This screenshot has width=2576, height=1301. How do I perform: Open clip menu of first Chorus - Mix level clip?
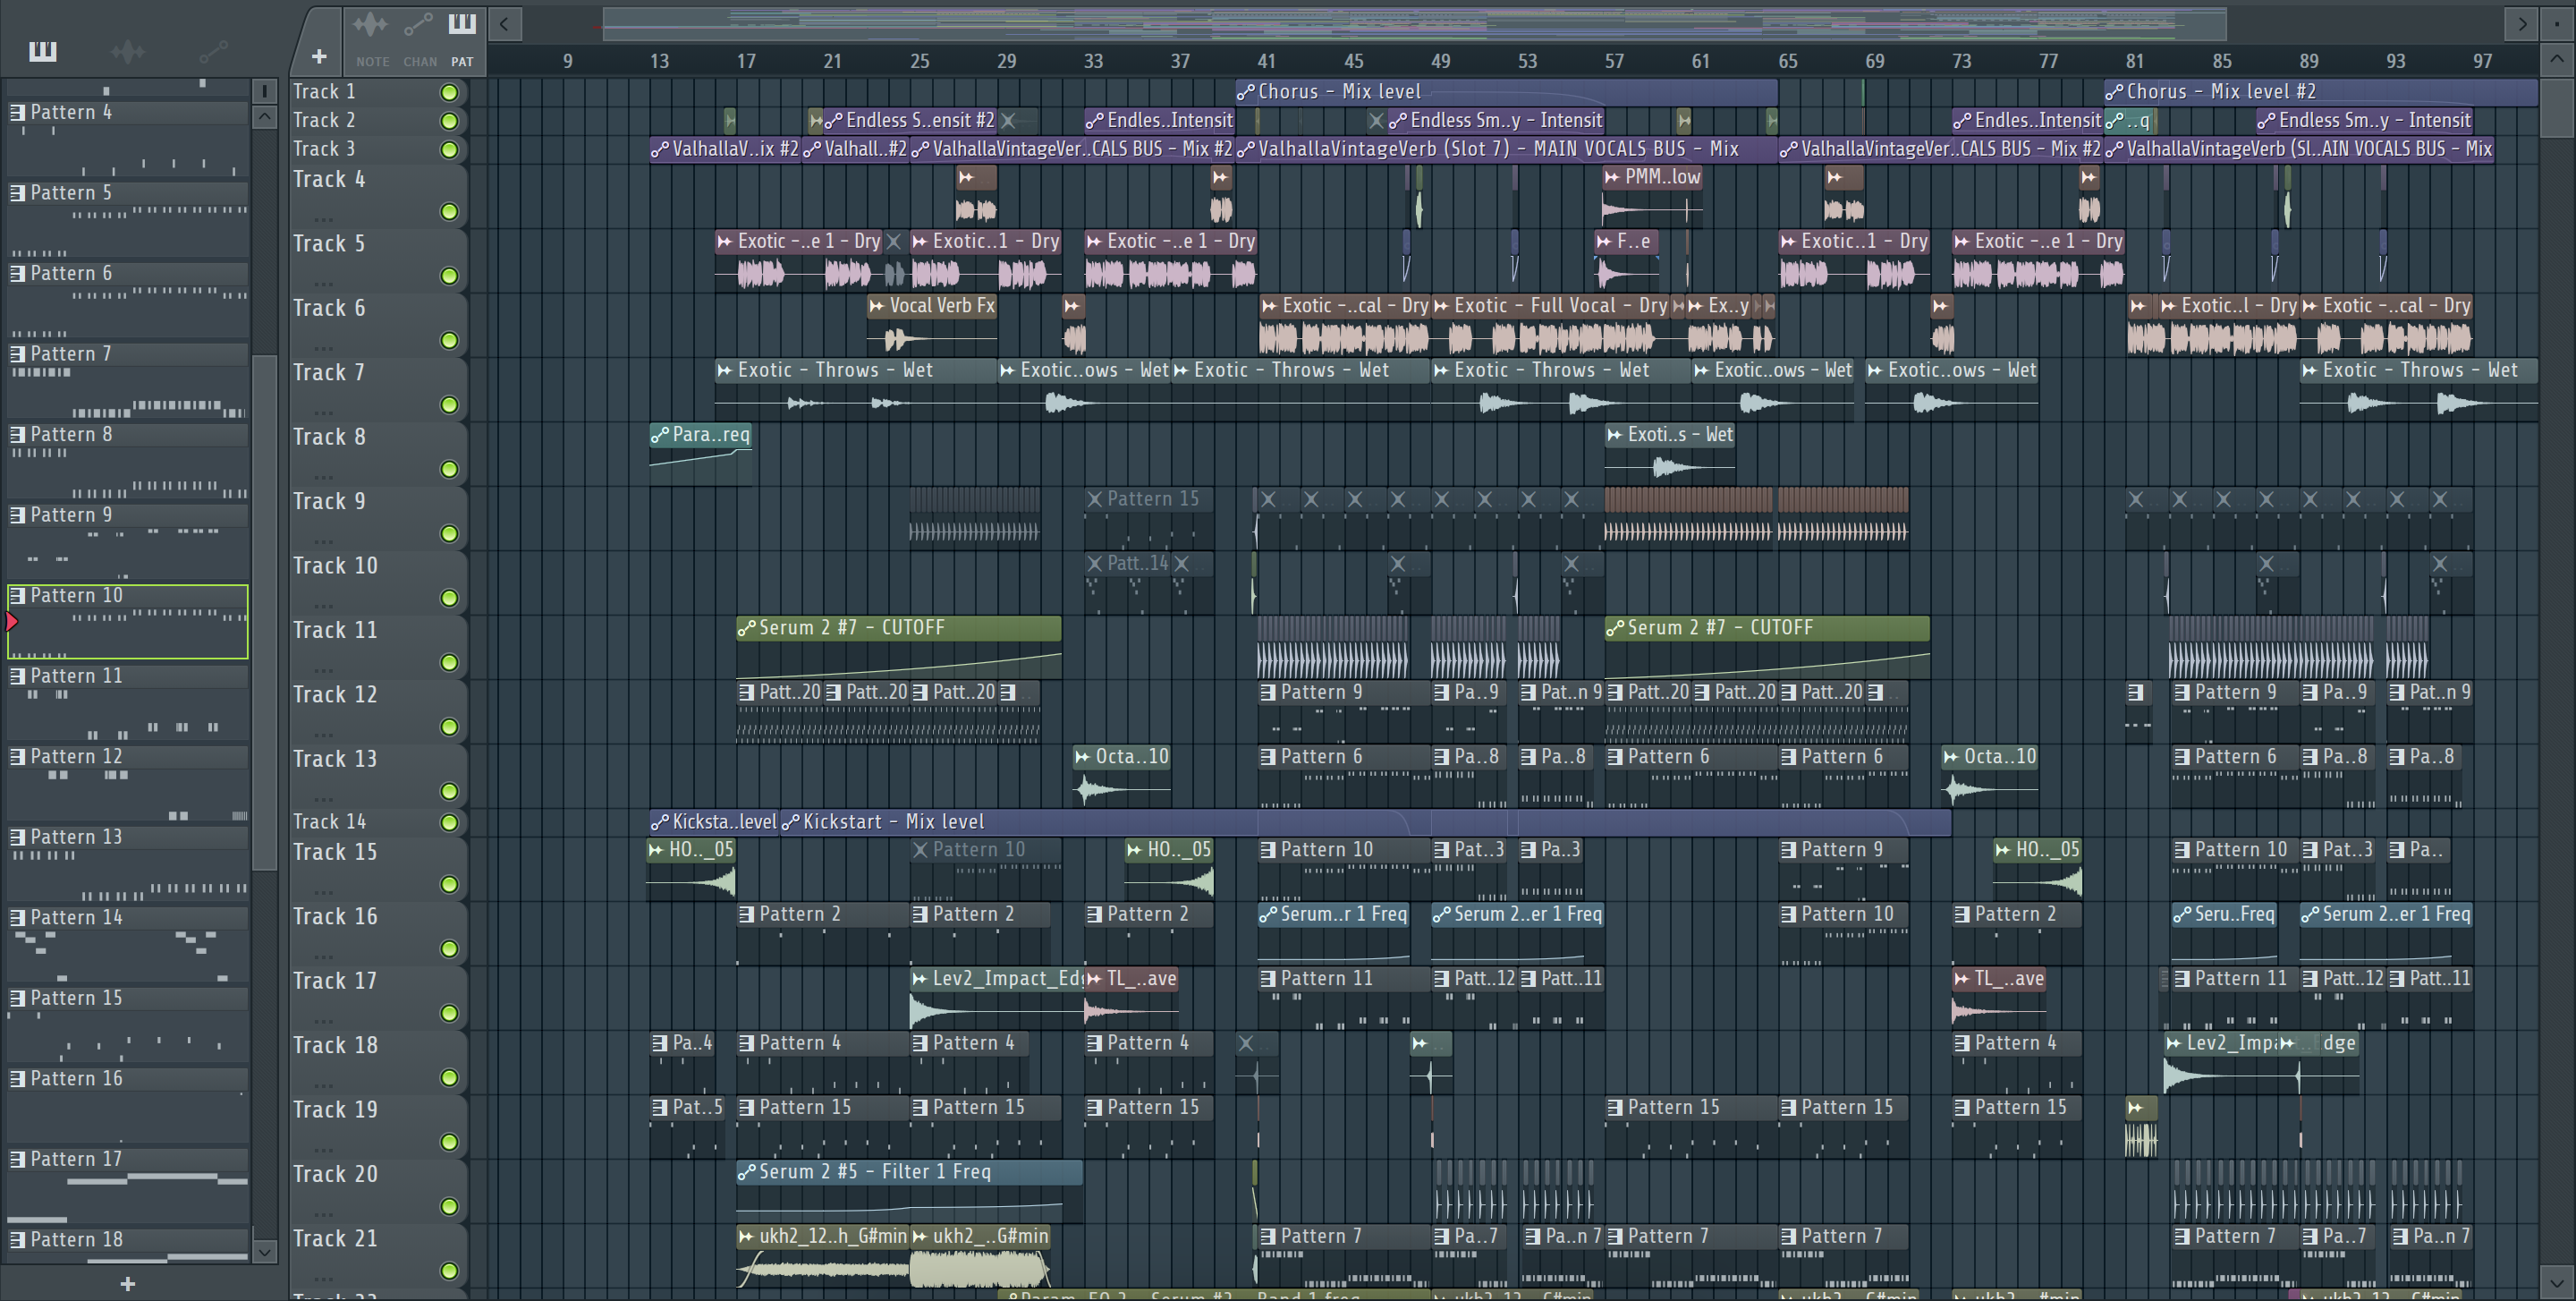tap(1246, 92)
